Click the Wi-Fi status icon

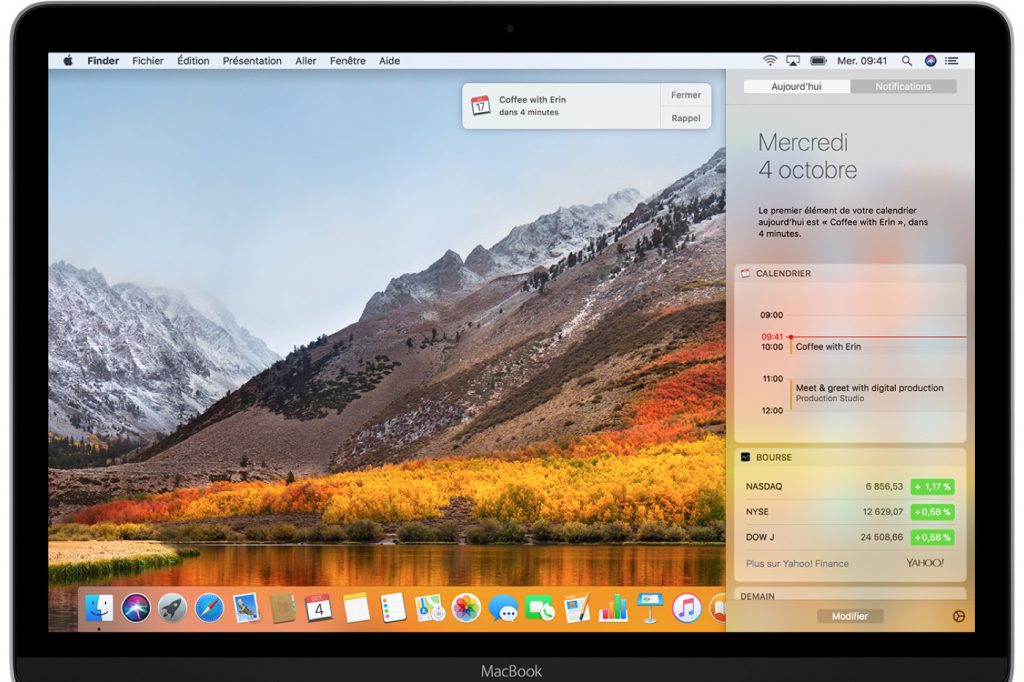[770, 61]
